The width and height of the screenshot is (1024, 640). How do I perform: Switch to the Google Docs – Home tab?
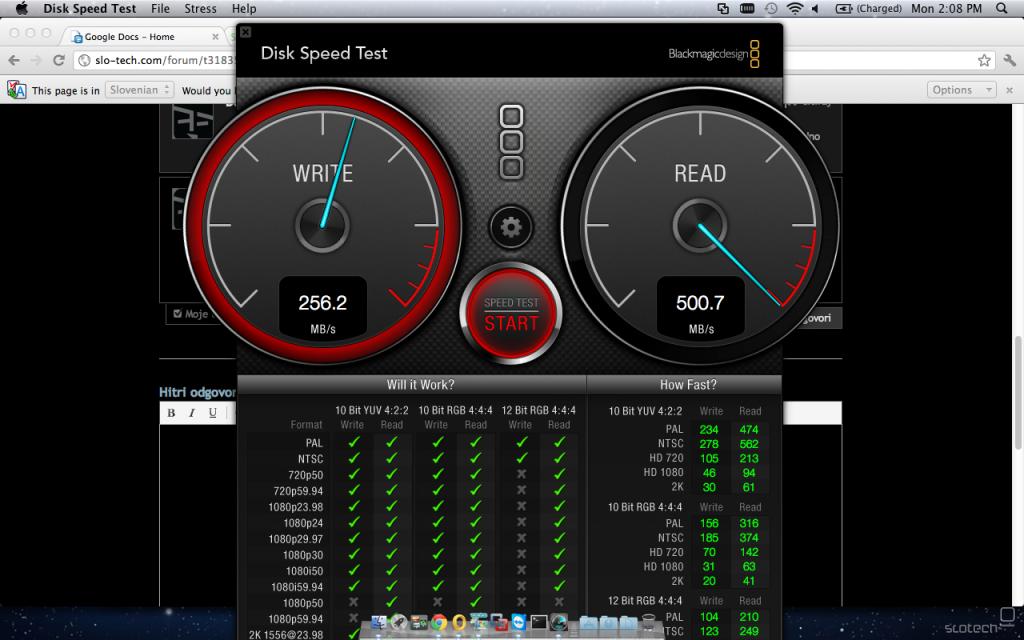click(x=142, y=37)
